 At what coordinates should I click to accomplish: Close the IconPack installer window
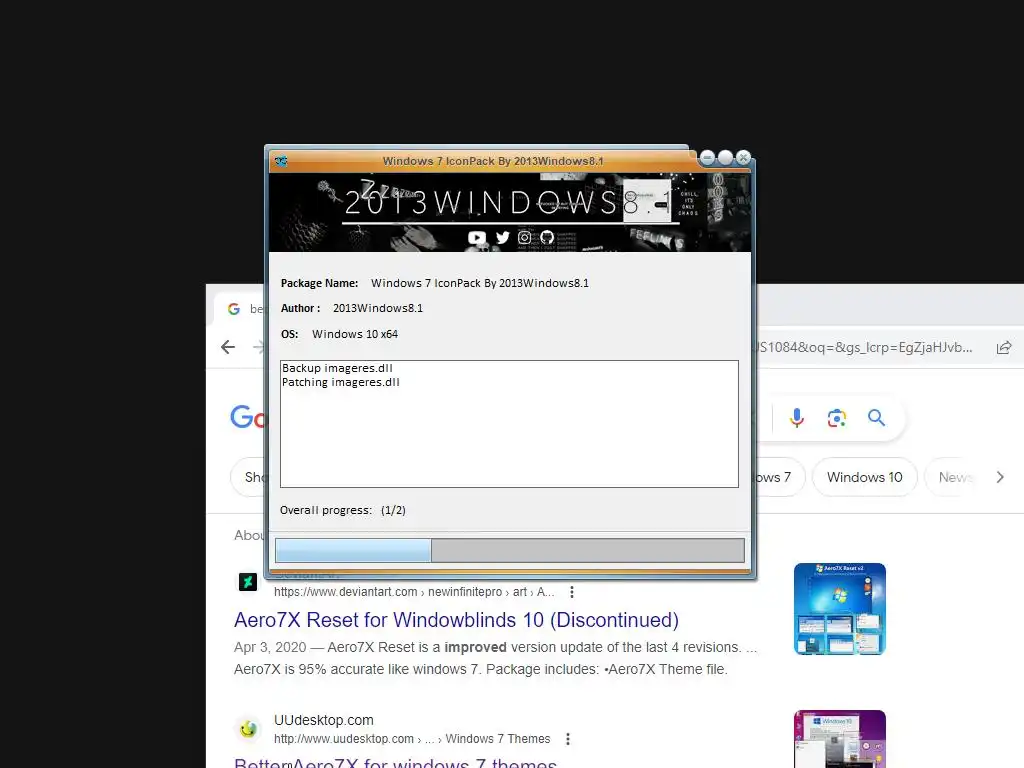coord(743,157)
